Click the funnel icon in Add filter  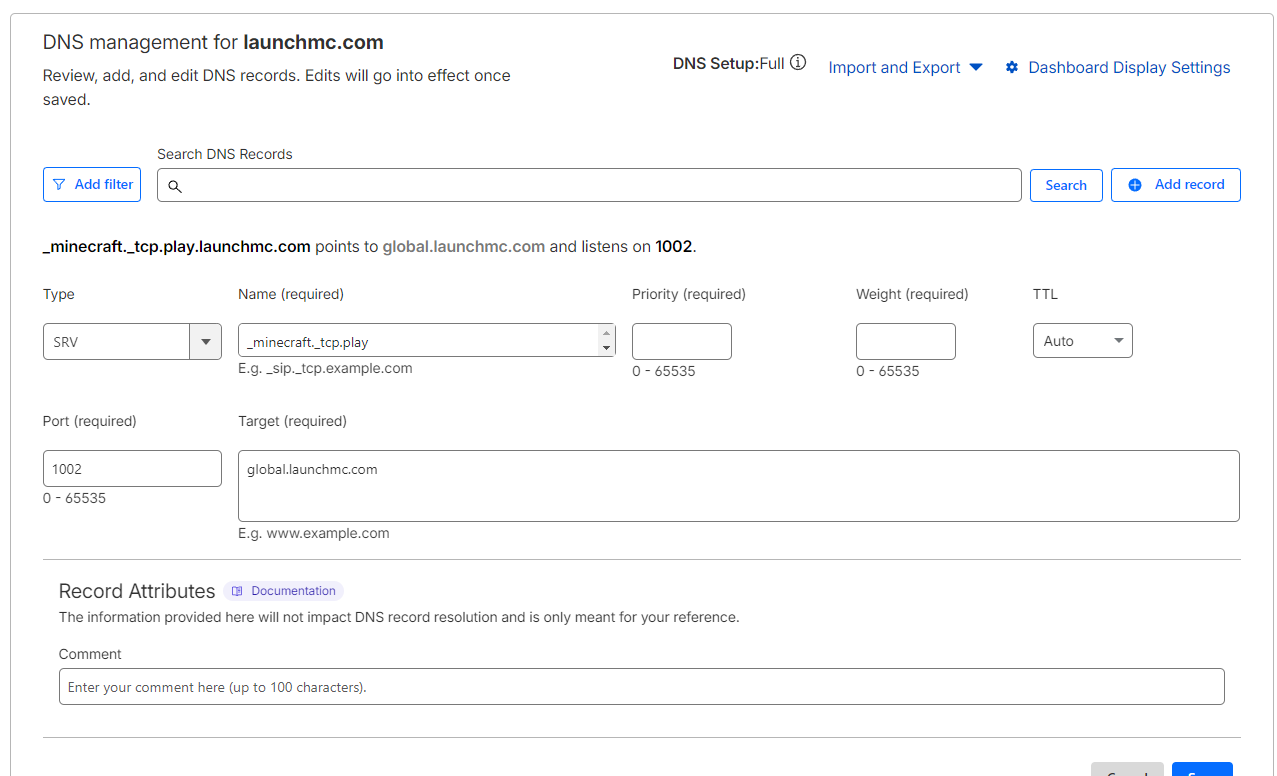60,185
